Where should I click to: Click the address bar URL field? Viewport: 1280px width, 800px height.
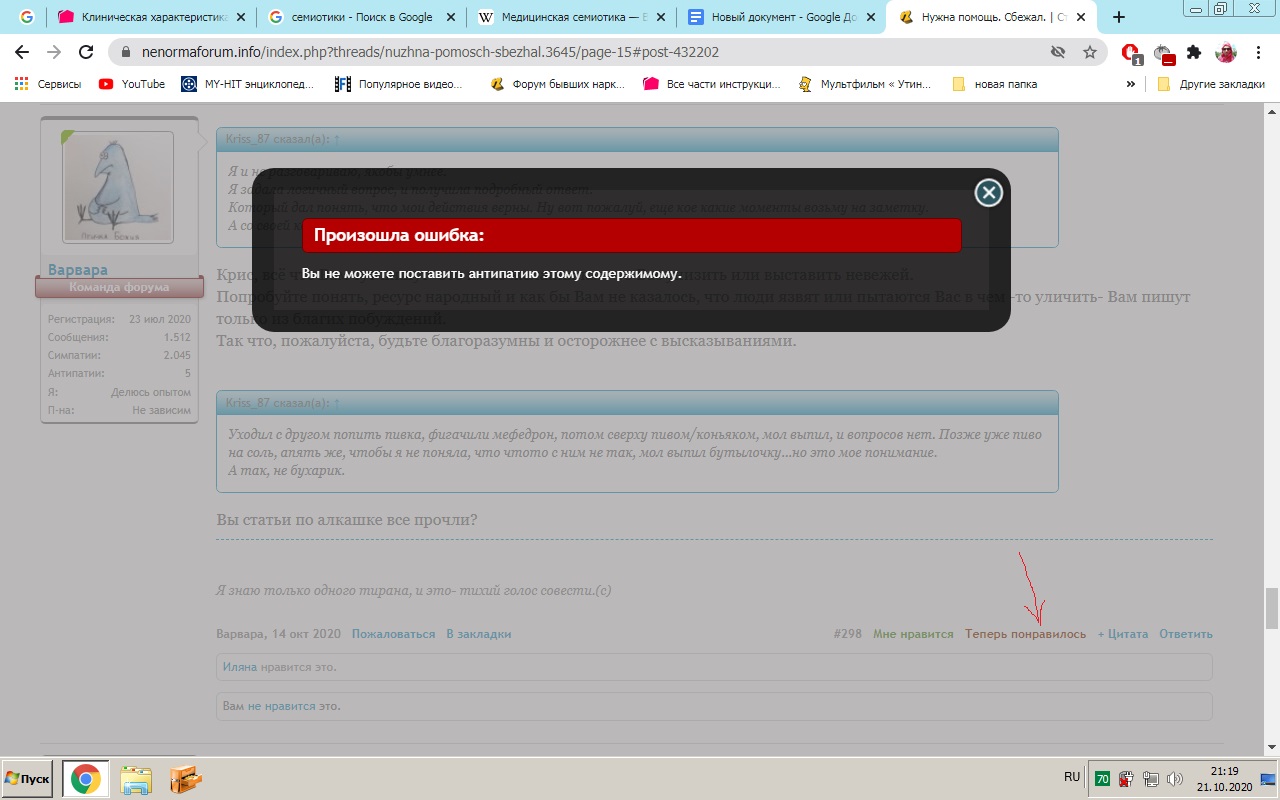pos(580,52)
